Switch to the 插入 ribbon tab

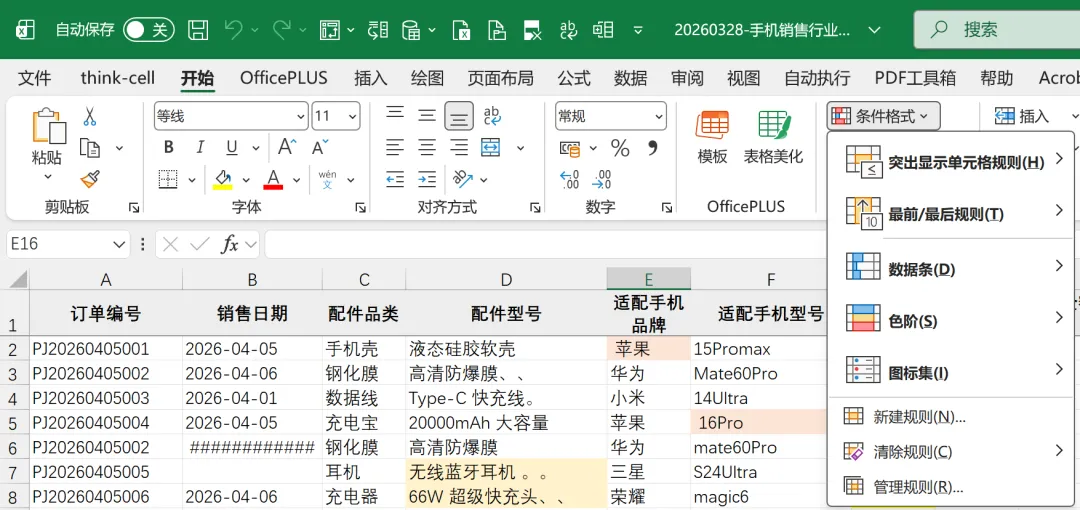click(371, 78)
